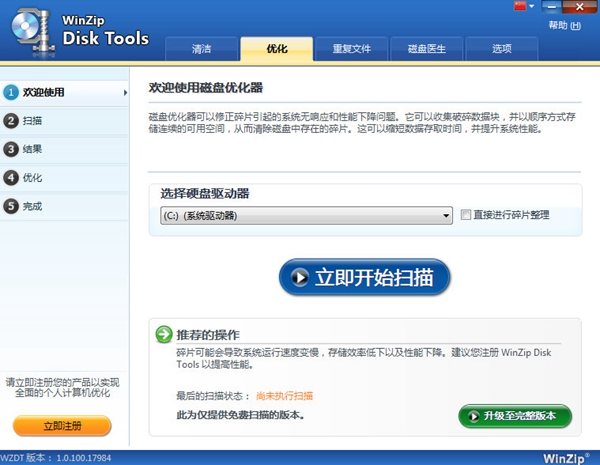Screen dimensions: 600x465
Task: Select the 优化 step in sidebar
Action: 64,178
